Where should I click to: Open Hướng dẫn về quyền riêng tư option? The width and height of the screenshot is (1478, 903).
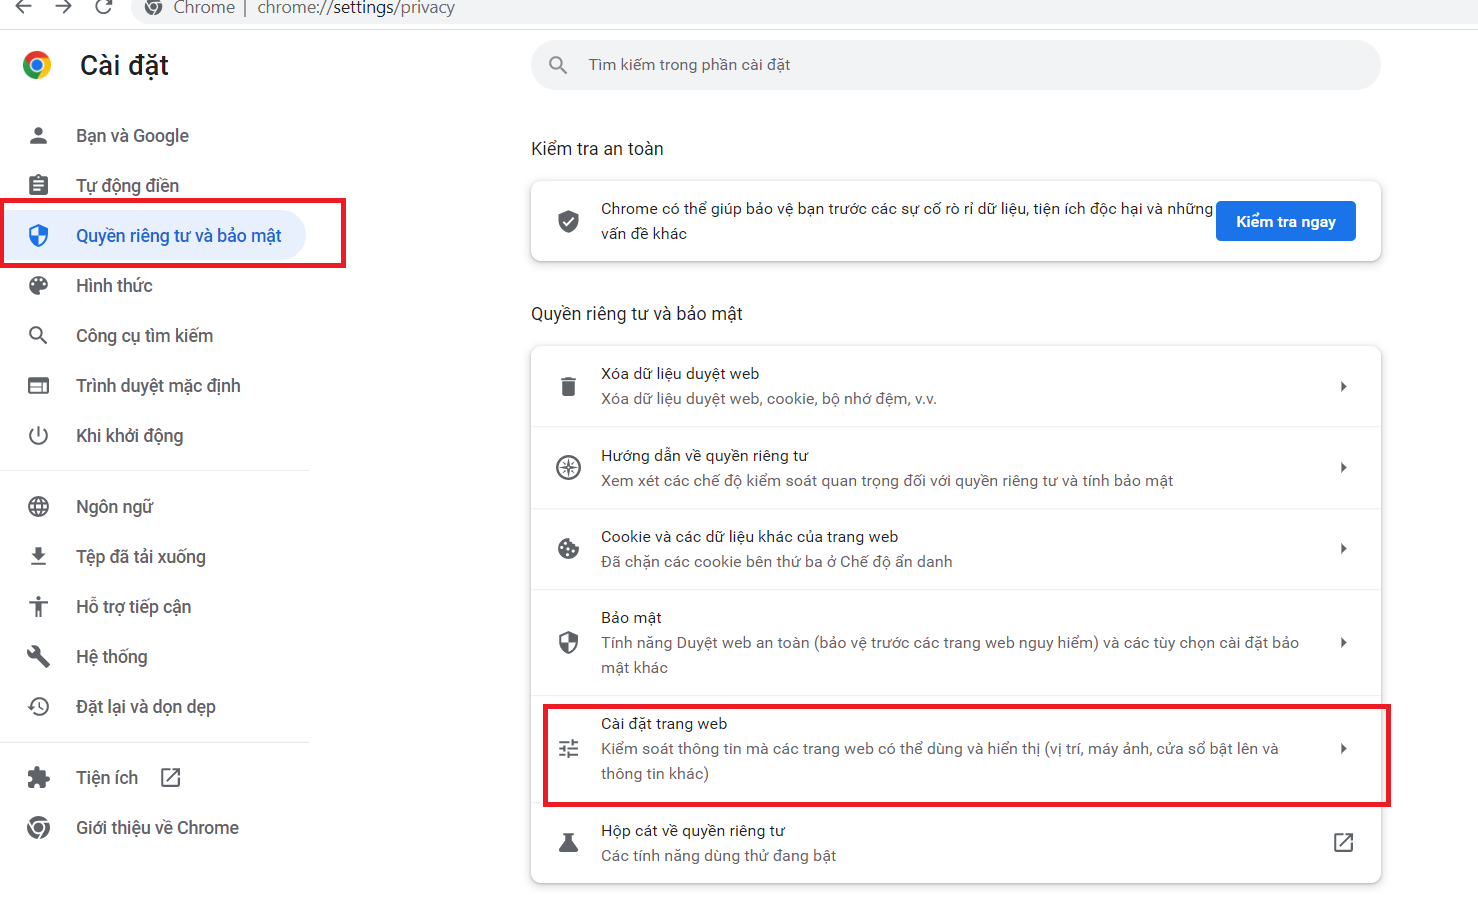(x=955, y=467)
